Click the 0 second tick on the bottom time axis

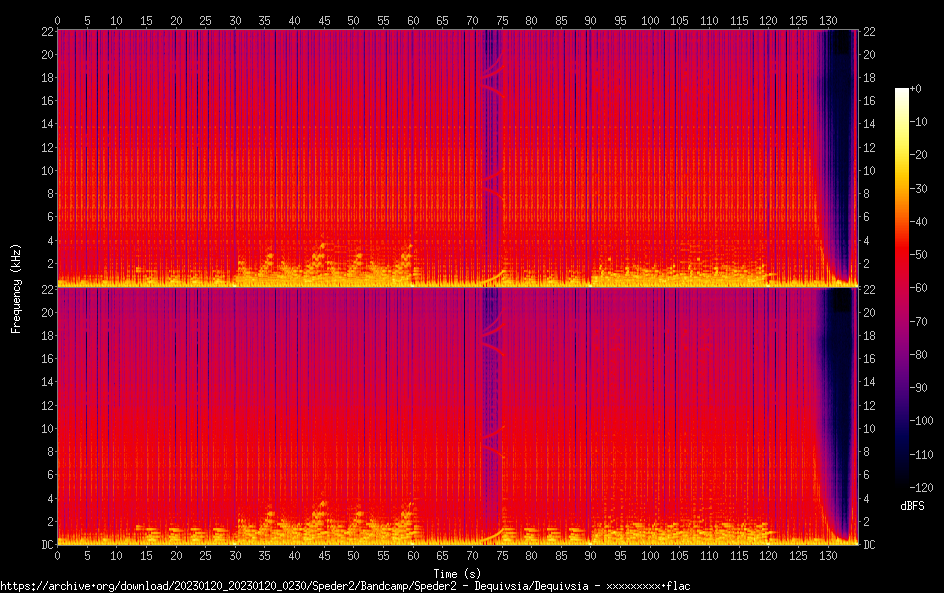(58, 554)
